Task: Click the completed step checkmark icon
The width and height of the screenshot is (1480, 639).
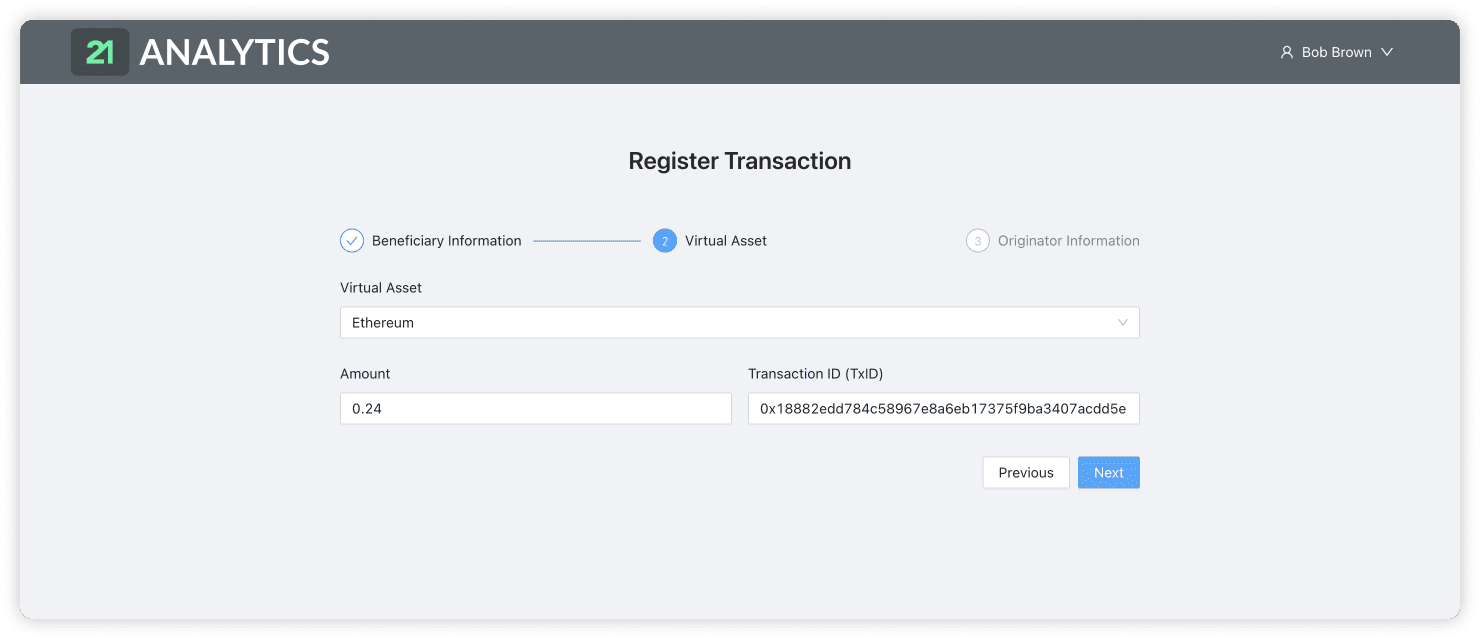Action: (x=352, y=241)
